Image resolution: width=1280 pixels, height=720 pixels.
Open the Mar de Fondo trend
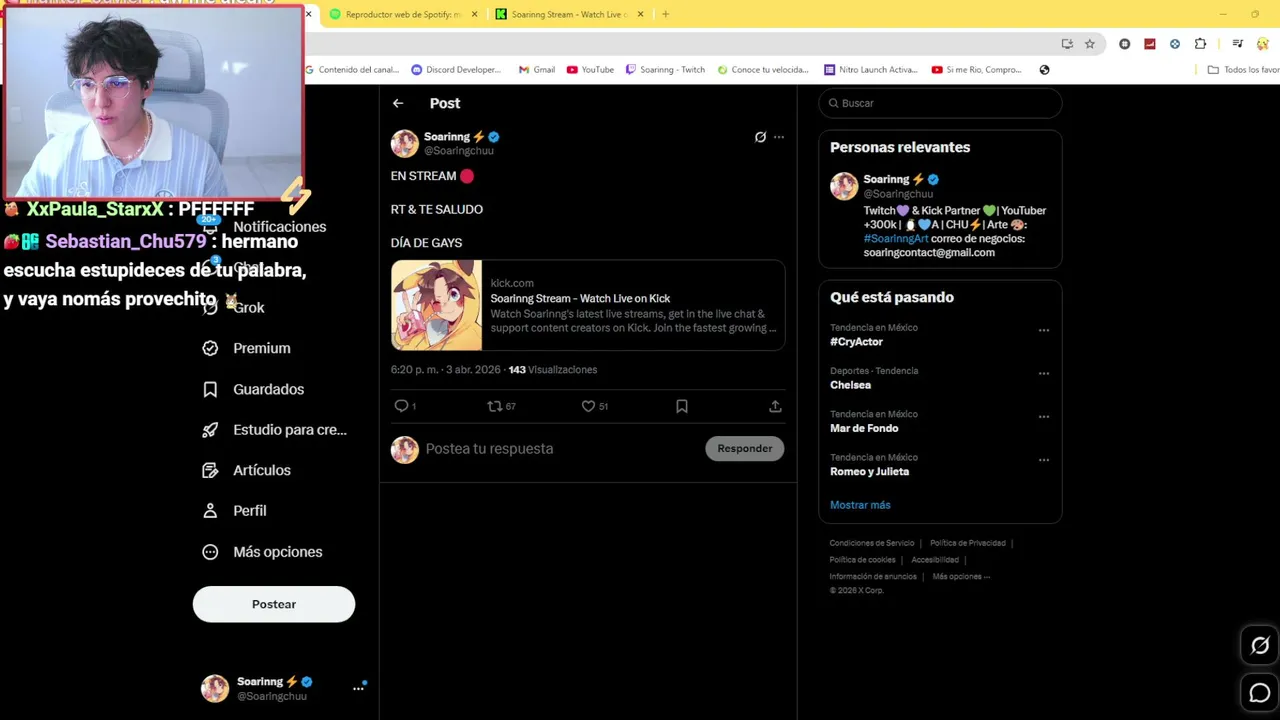point(864,428)
